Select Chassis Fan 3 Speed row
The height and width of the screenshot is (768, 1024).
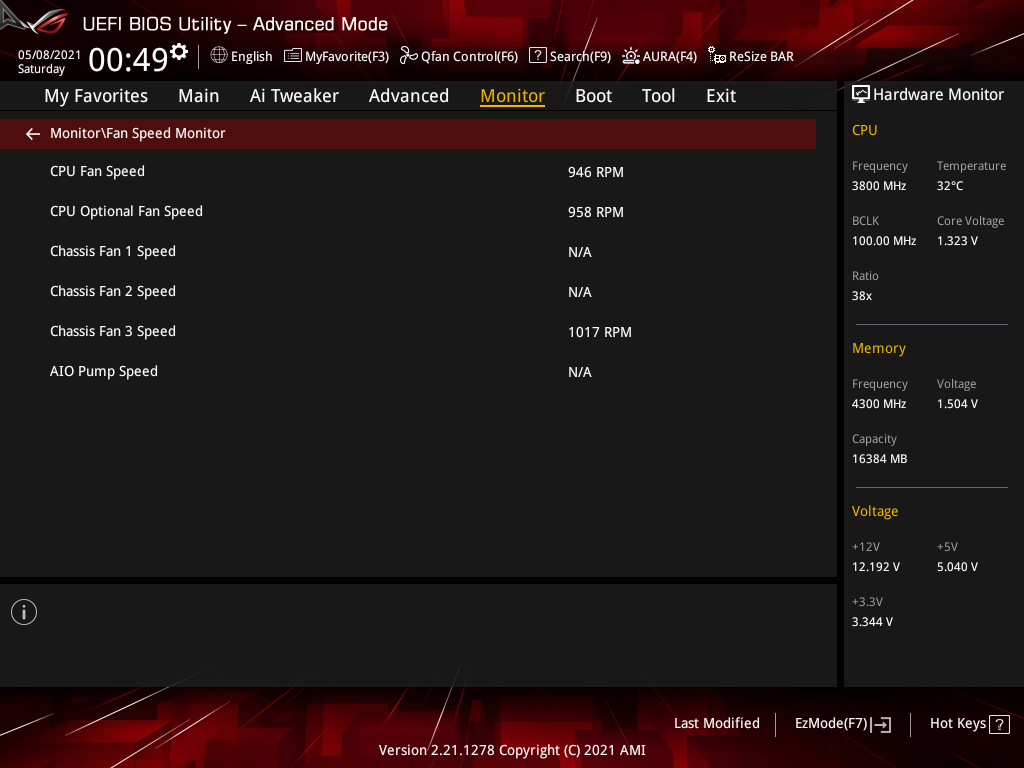pyautogui.click(x=408, y=332)
